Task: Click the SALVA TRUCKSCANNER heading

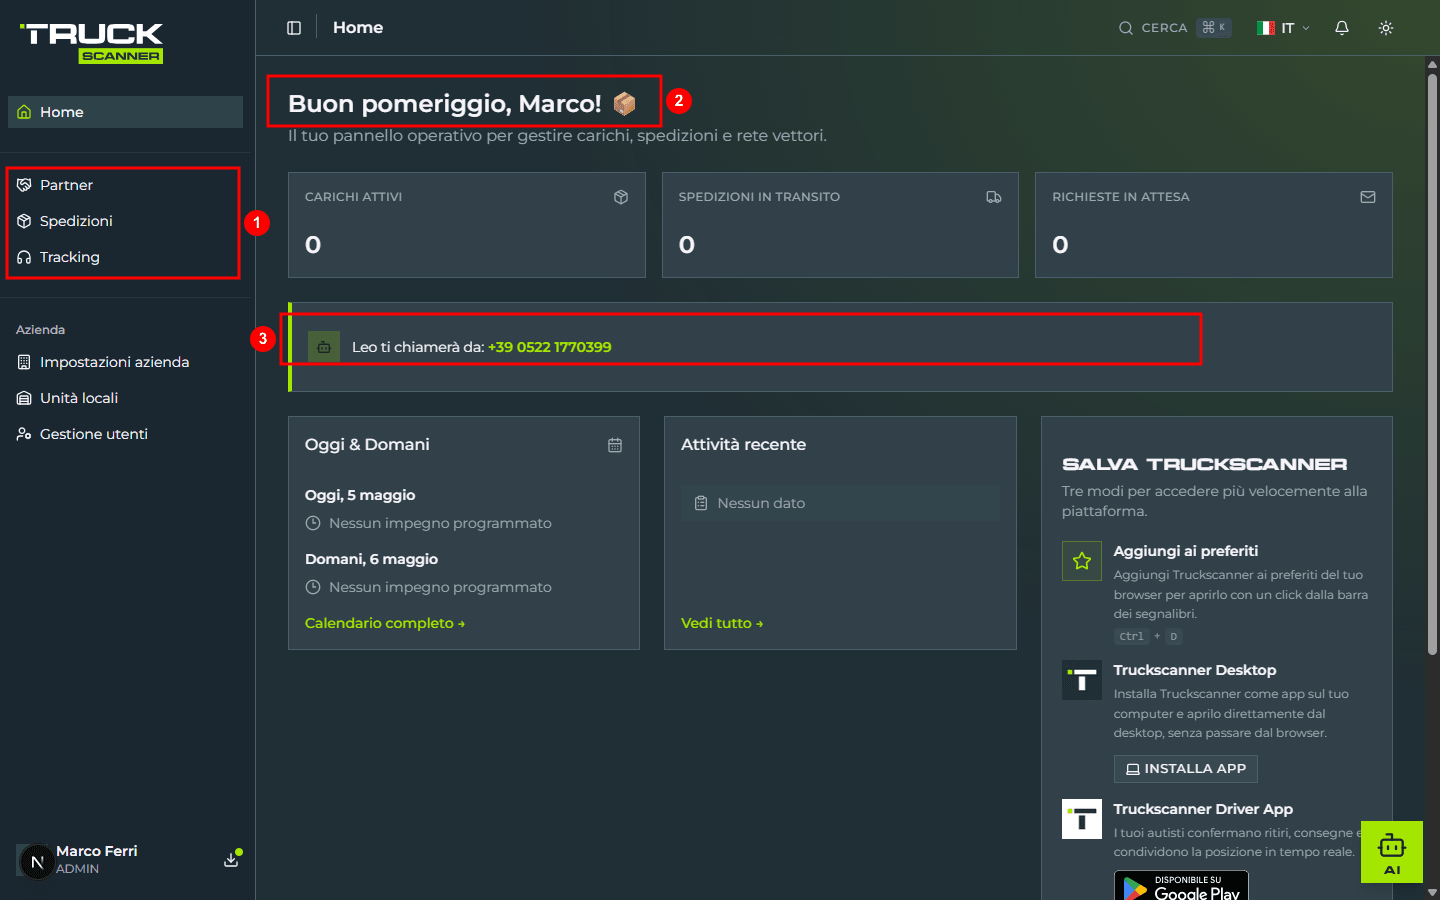Action: click(1205, 464)
